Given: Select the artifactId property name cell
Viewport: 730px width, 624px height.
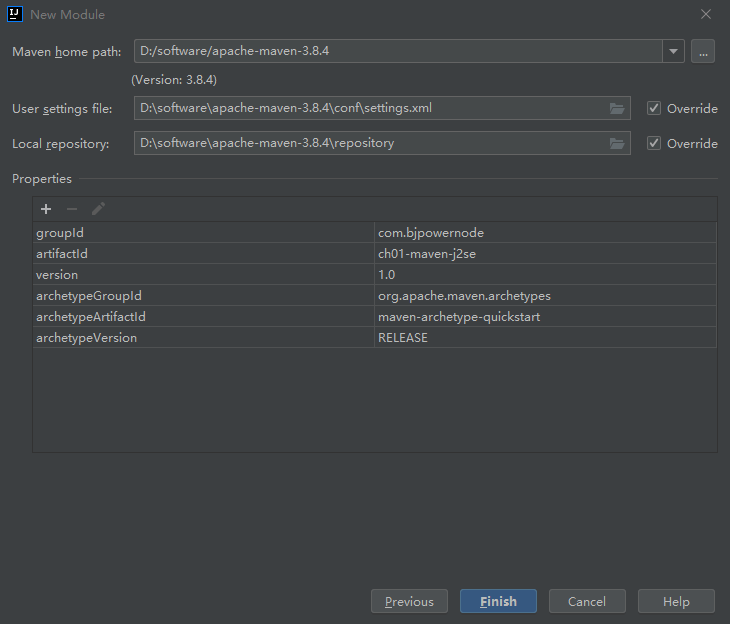Looking at the screenshot, I should click(x=203, y=253).
